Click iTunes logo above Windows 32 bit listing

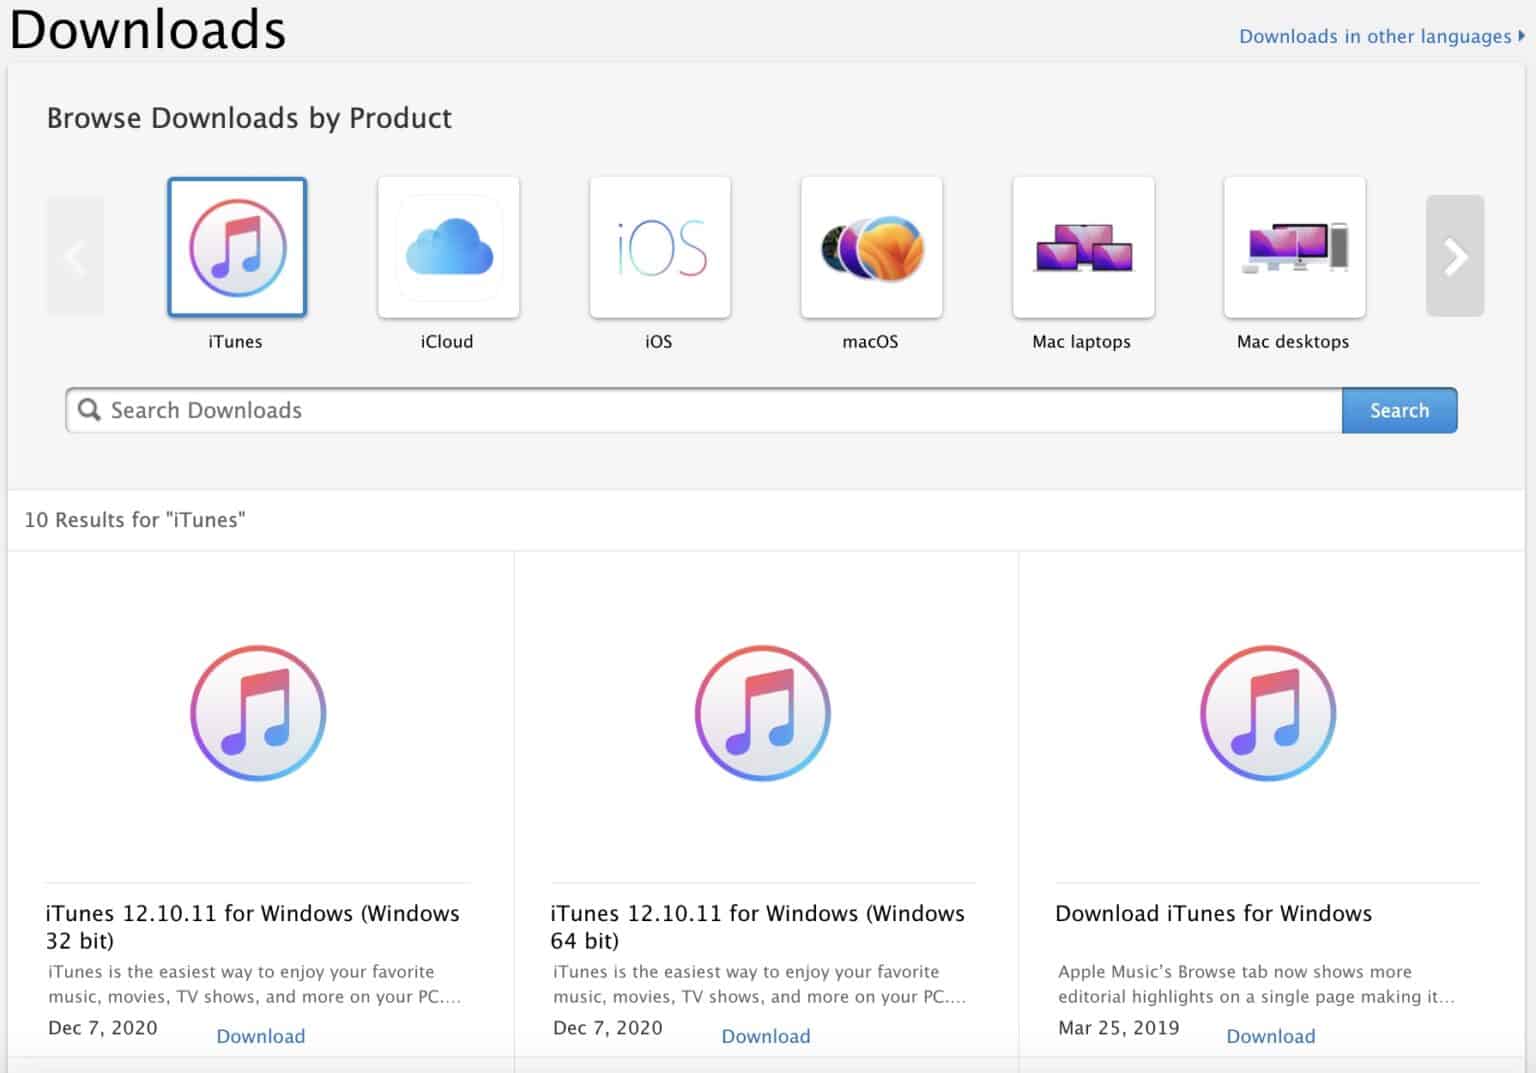point(258,713)
